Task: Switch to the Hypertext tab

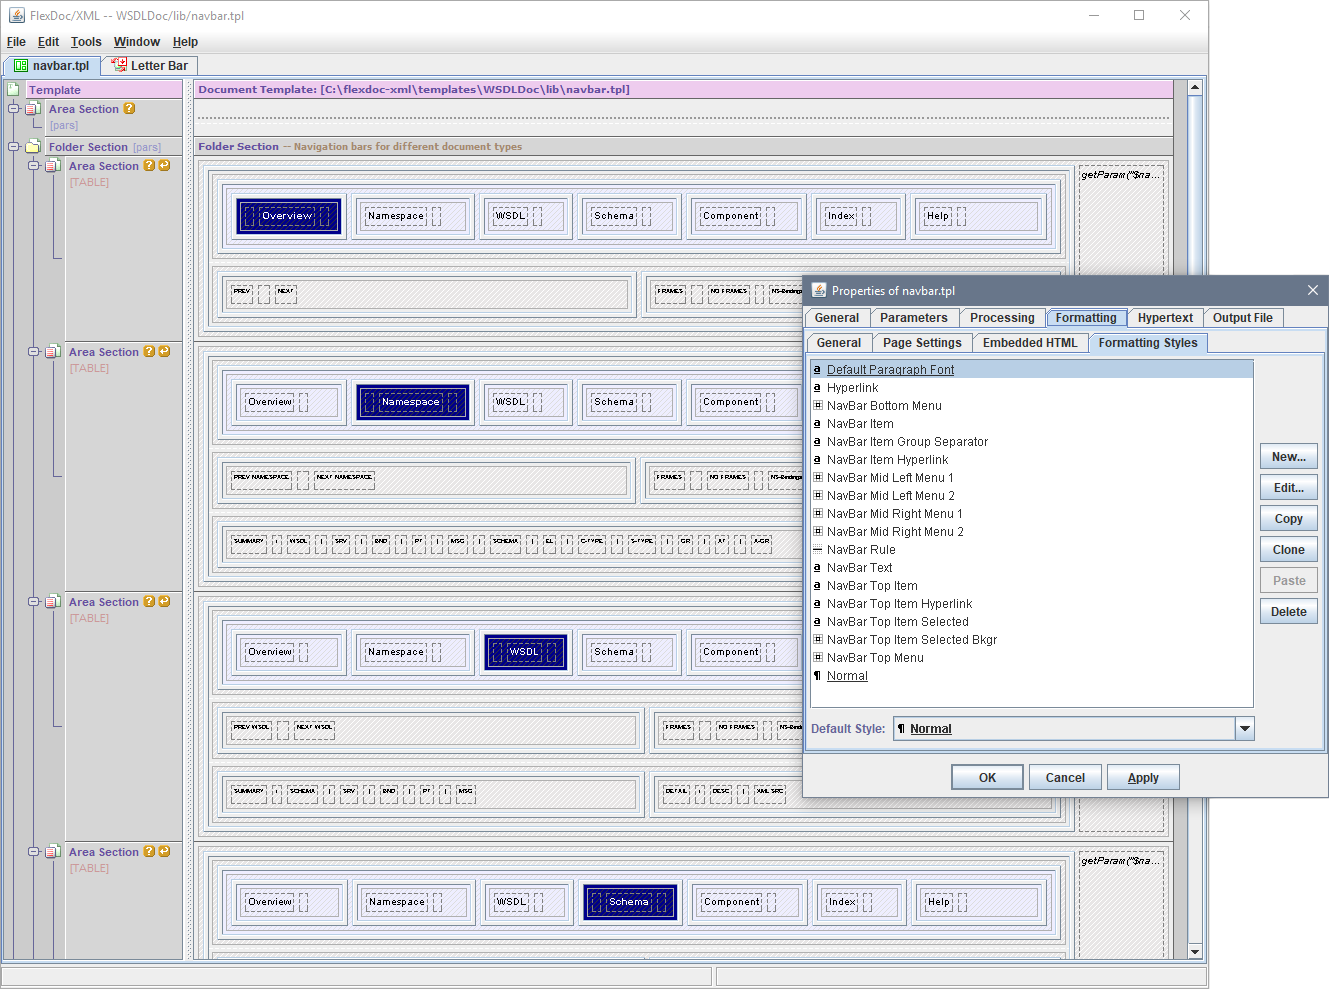Action: click(x=1164, y=318)
